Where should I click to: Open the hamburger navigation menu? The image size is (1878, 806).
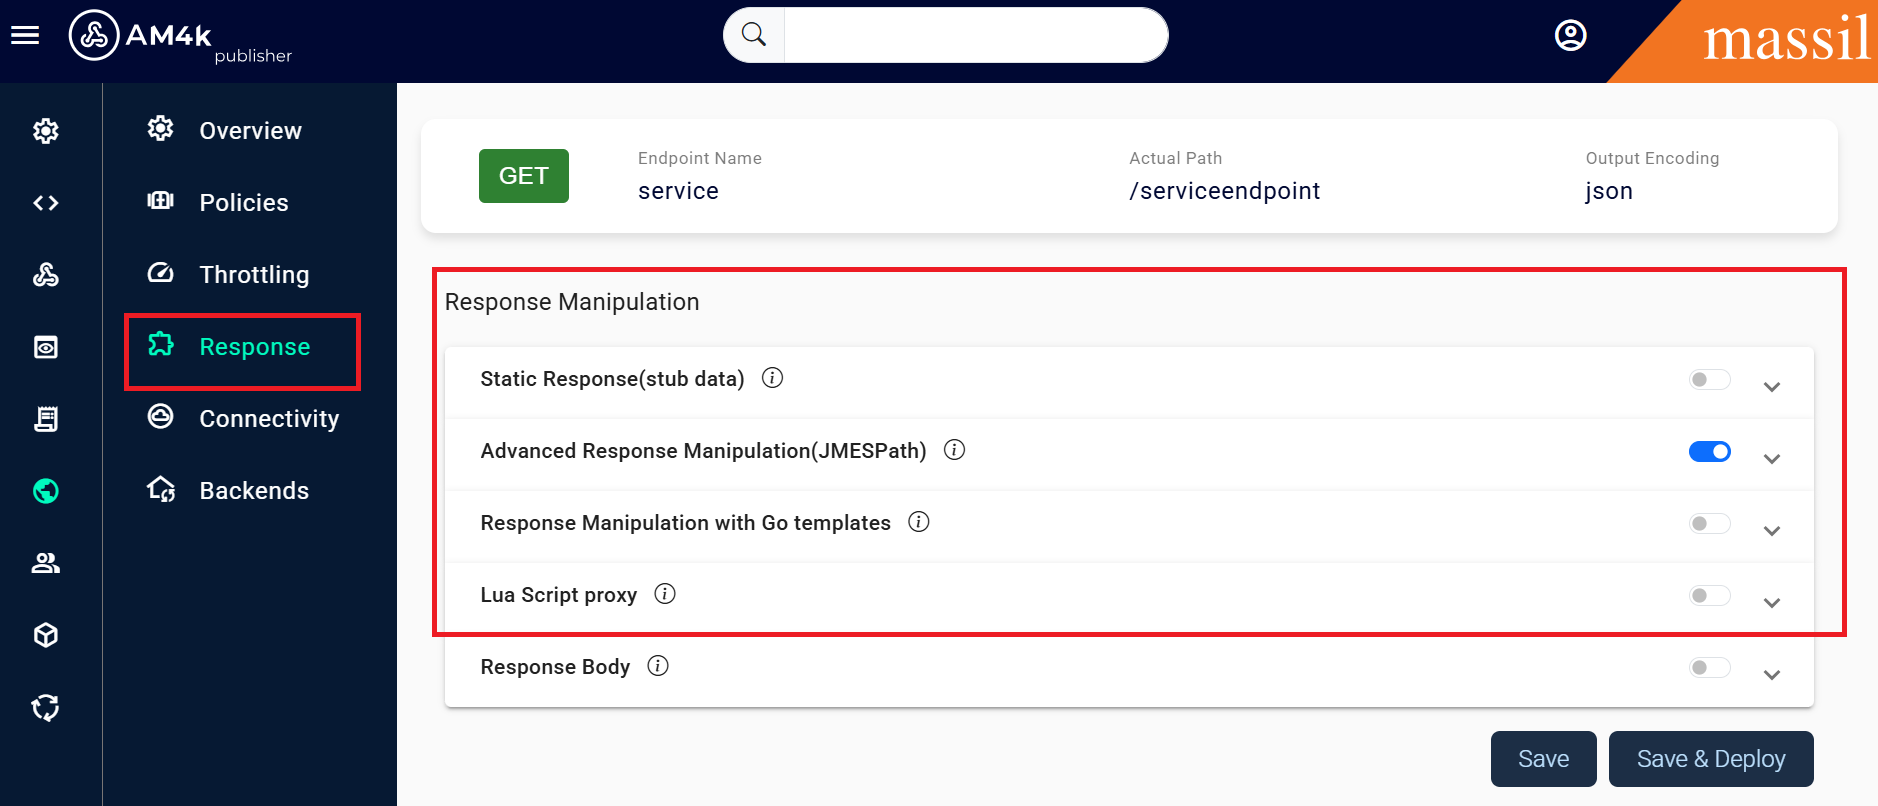pos(25,36)
